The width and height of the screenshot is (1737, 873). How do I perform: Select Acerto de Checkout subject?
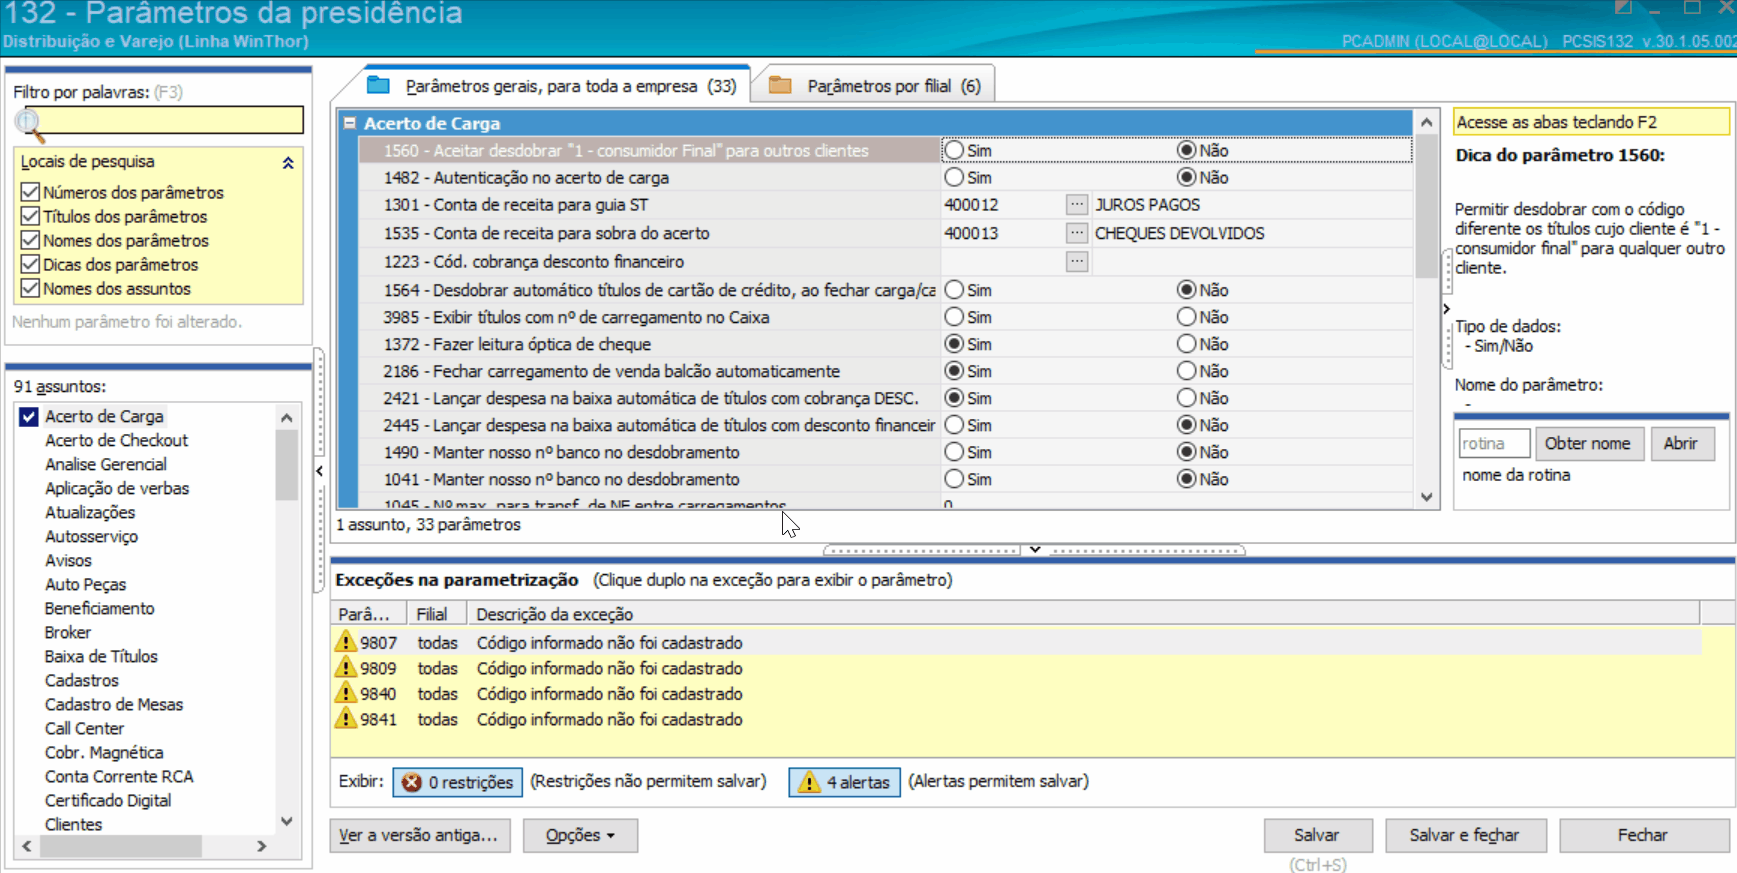(116, 441)
